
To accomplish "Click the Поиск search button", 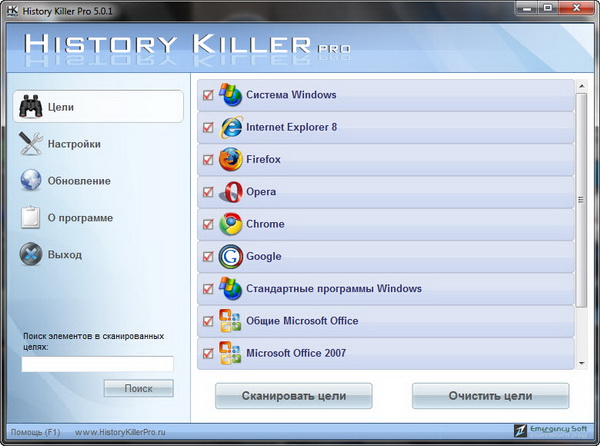I will [138, 388].
